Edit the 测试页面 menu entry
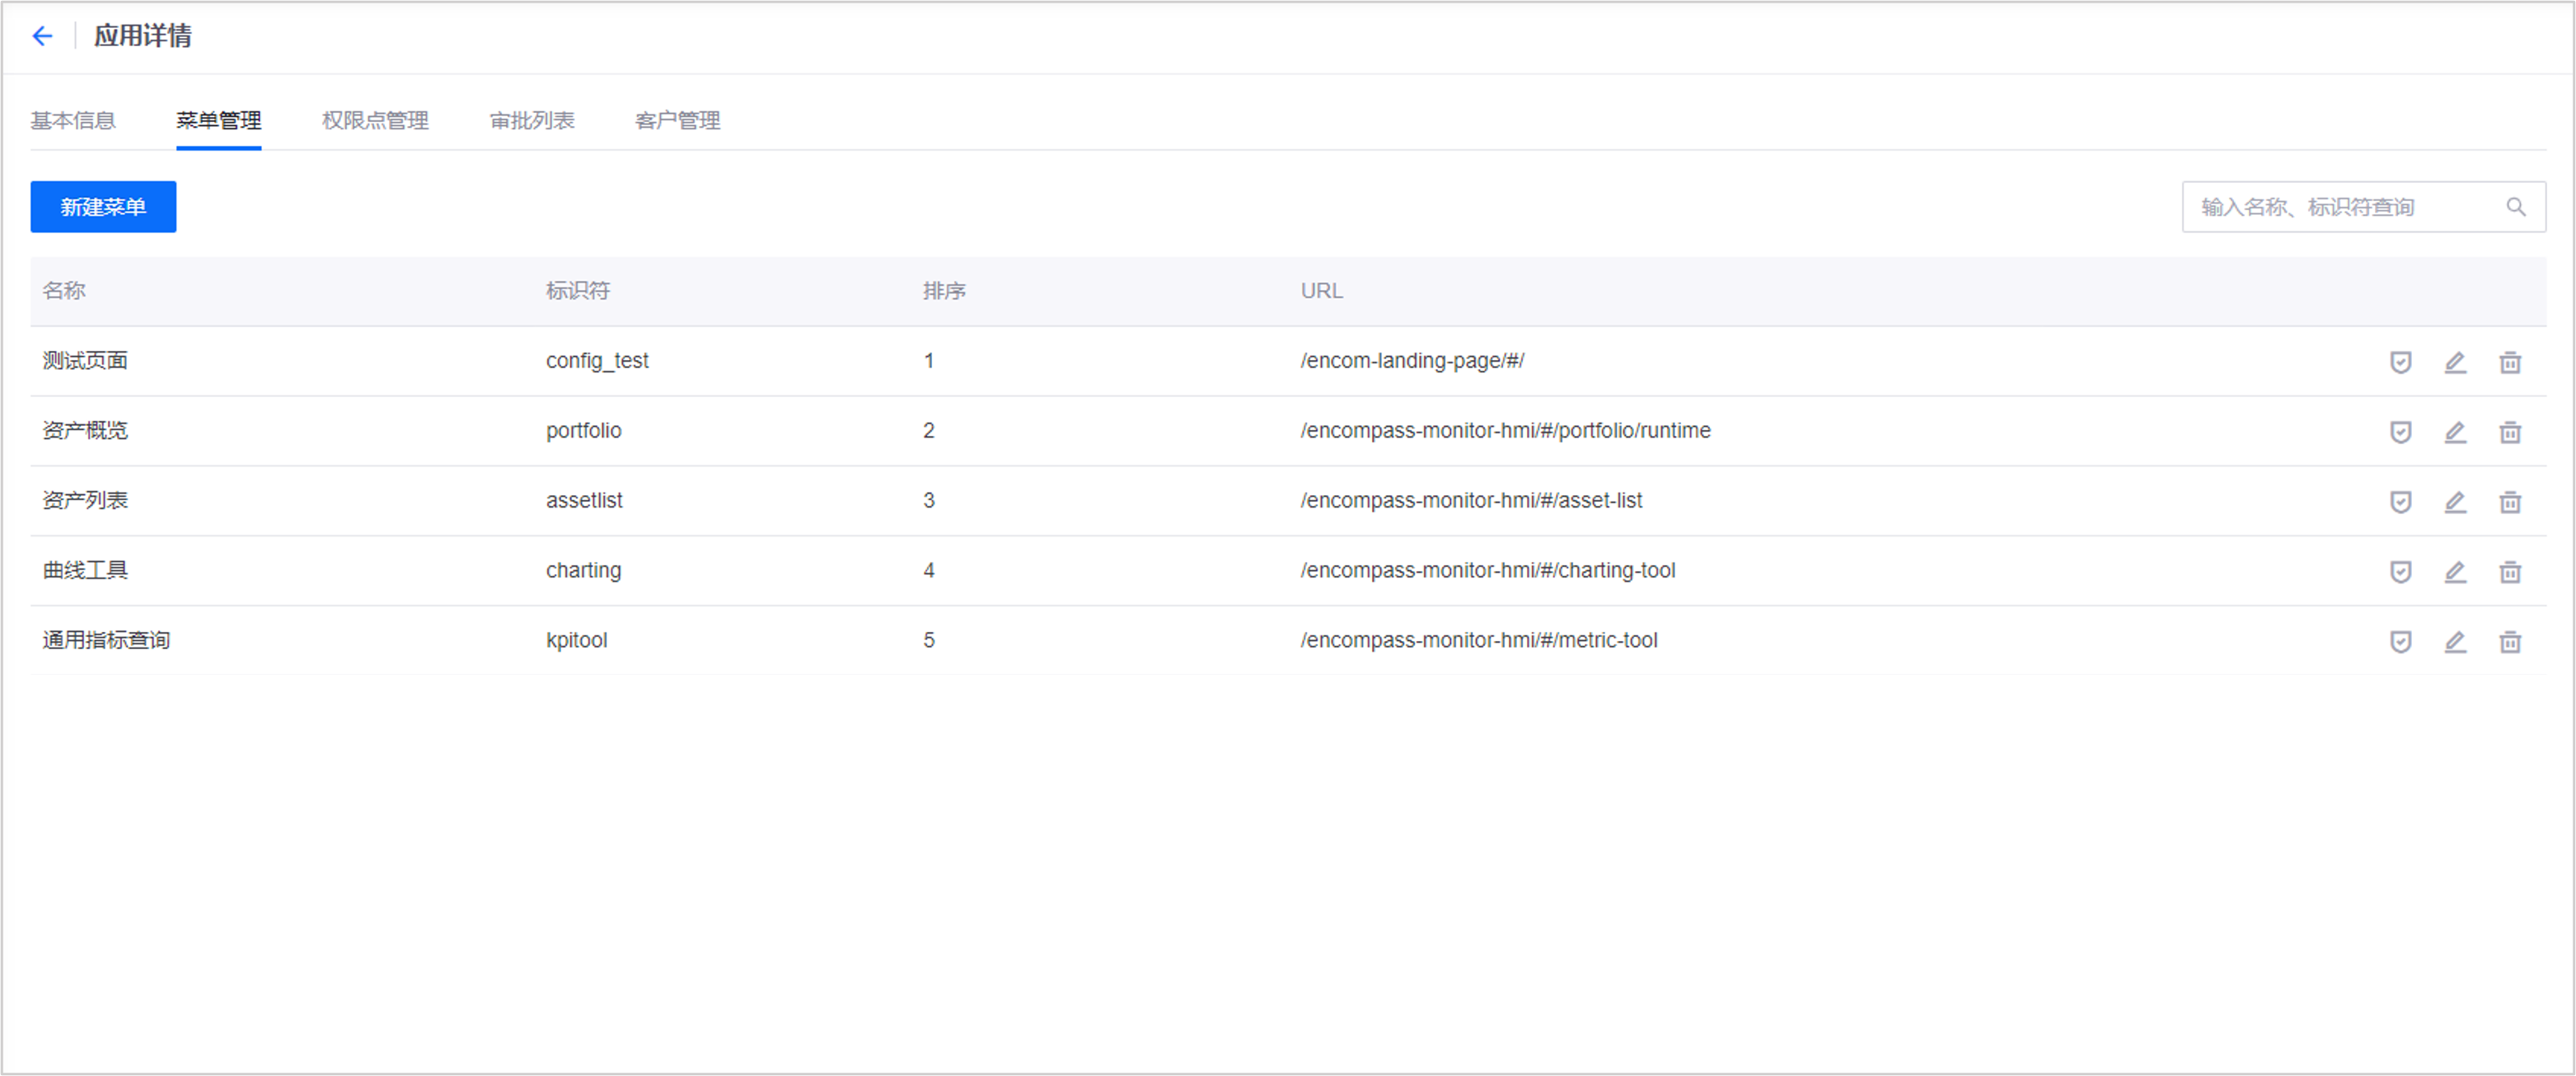The height and width of the screenshot is (1076, 2576). [x=2455, y=362]
